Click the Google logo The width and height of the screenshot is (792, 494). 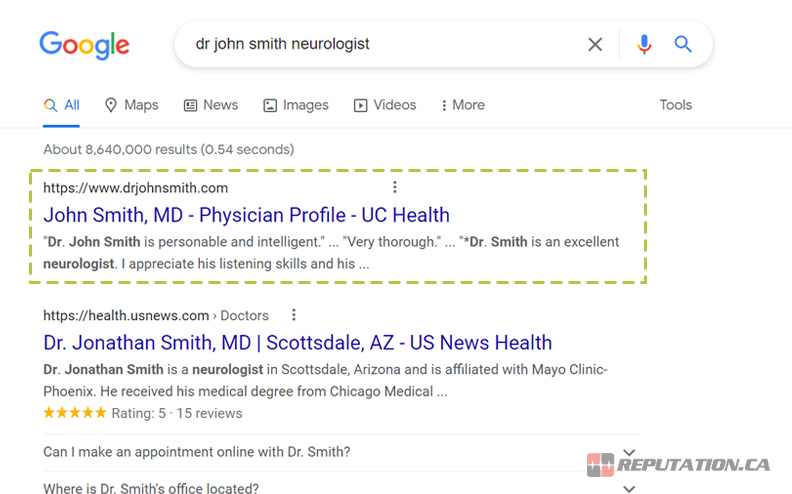(84, 45)
